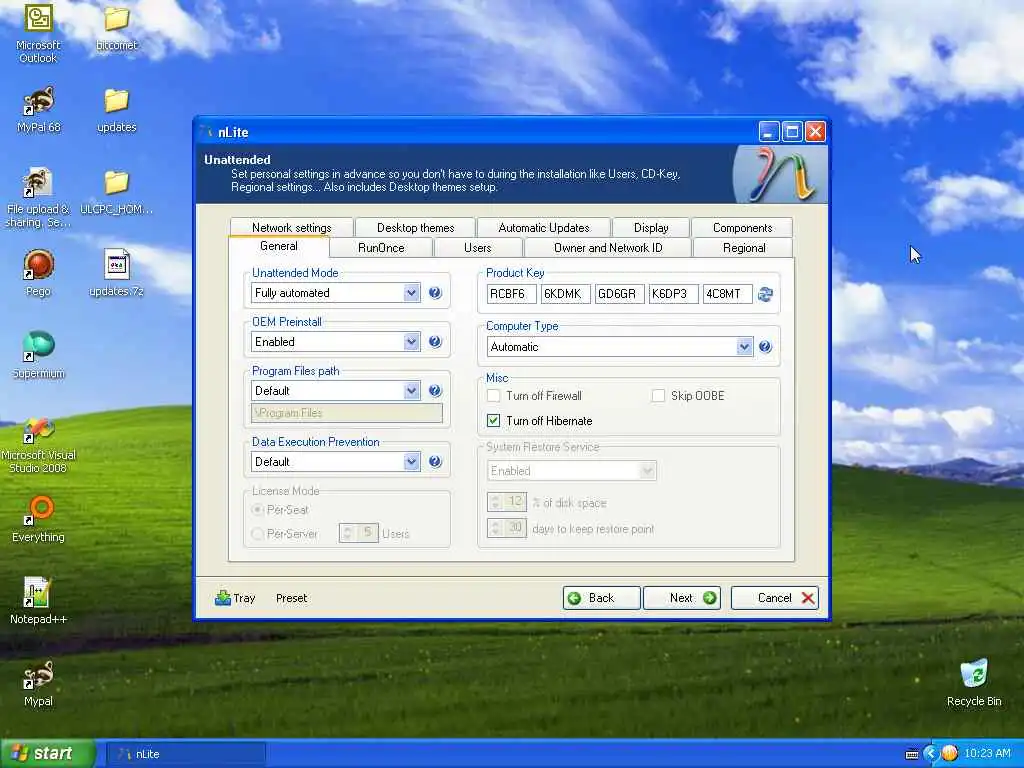Click the nLite taskbar button
The width and height of the screenshot is (1024, 768).
tap(185, 754)
